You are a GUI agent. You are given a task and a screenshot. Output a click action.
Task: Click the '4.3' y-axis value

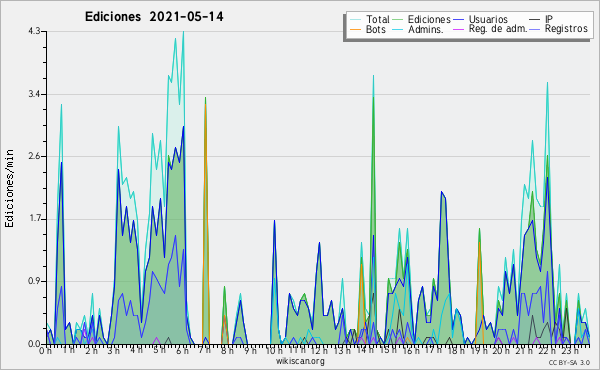(34, 31)
